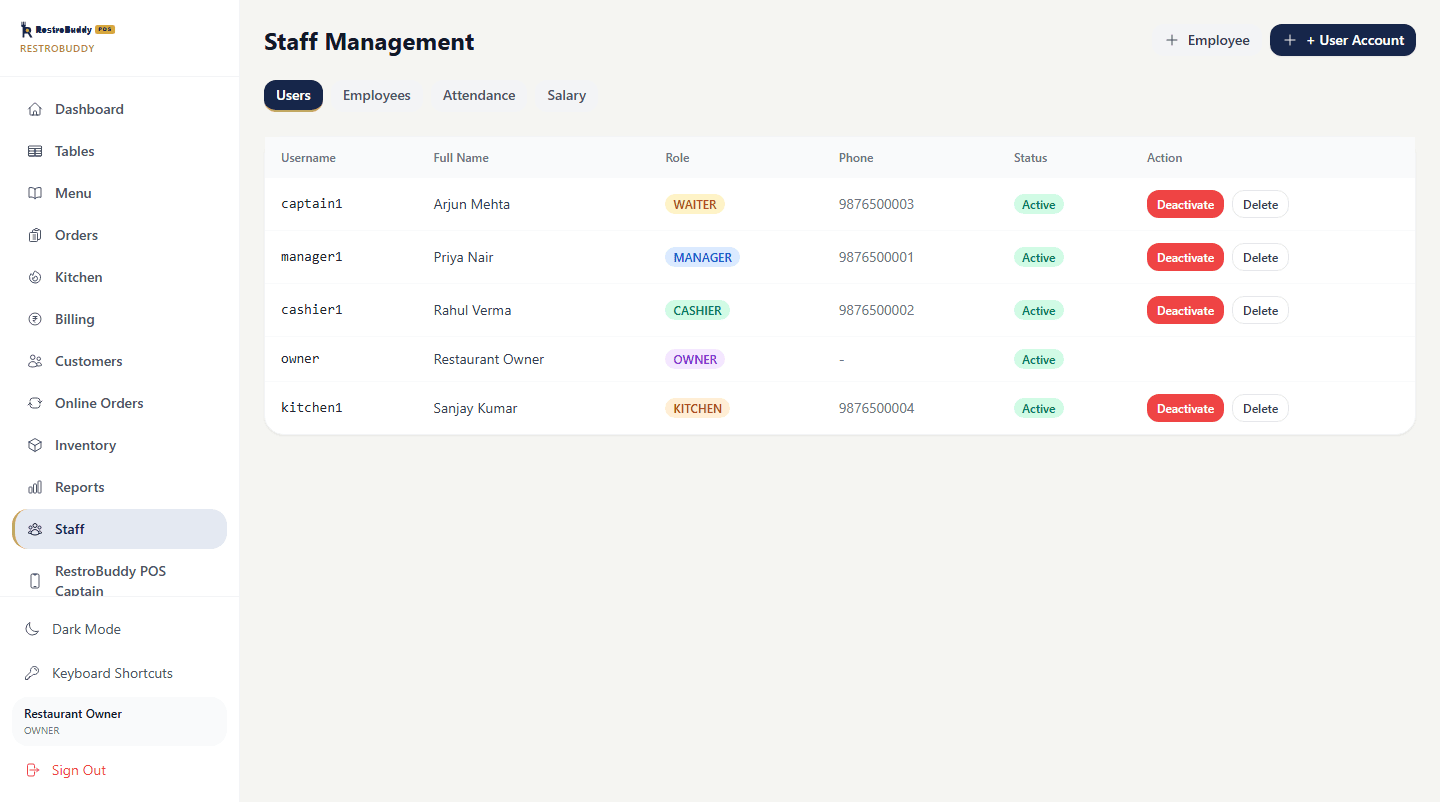Click the Dashboard home icon
The width and height of the screenshot is (1440, 802).
pyautogui.click(x=35, y=109)
